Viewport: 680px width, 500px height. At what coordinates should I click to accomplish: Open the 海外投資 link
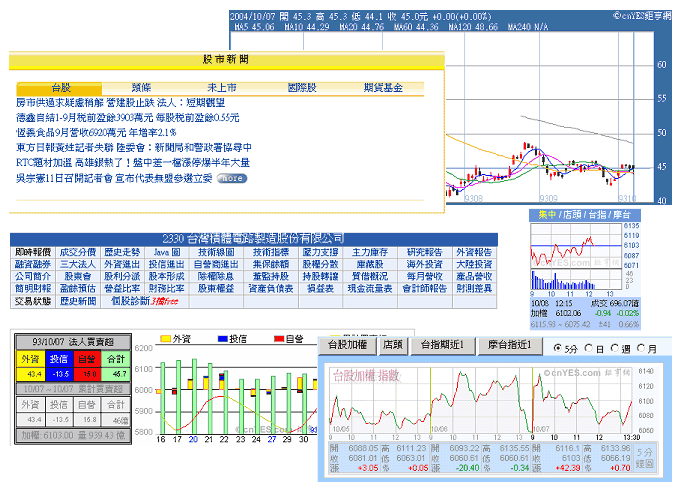(425, 265)
